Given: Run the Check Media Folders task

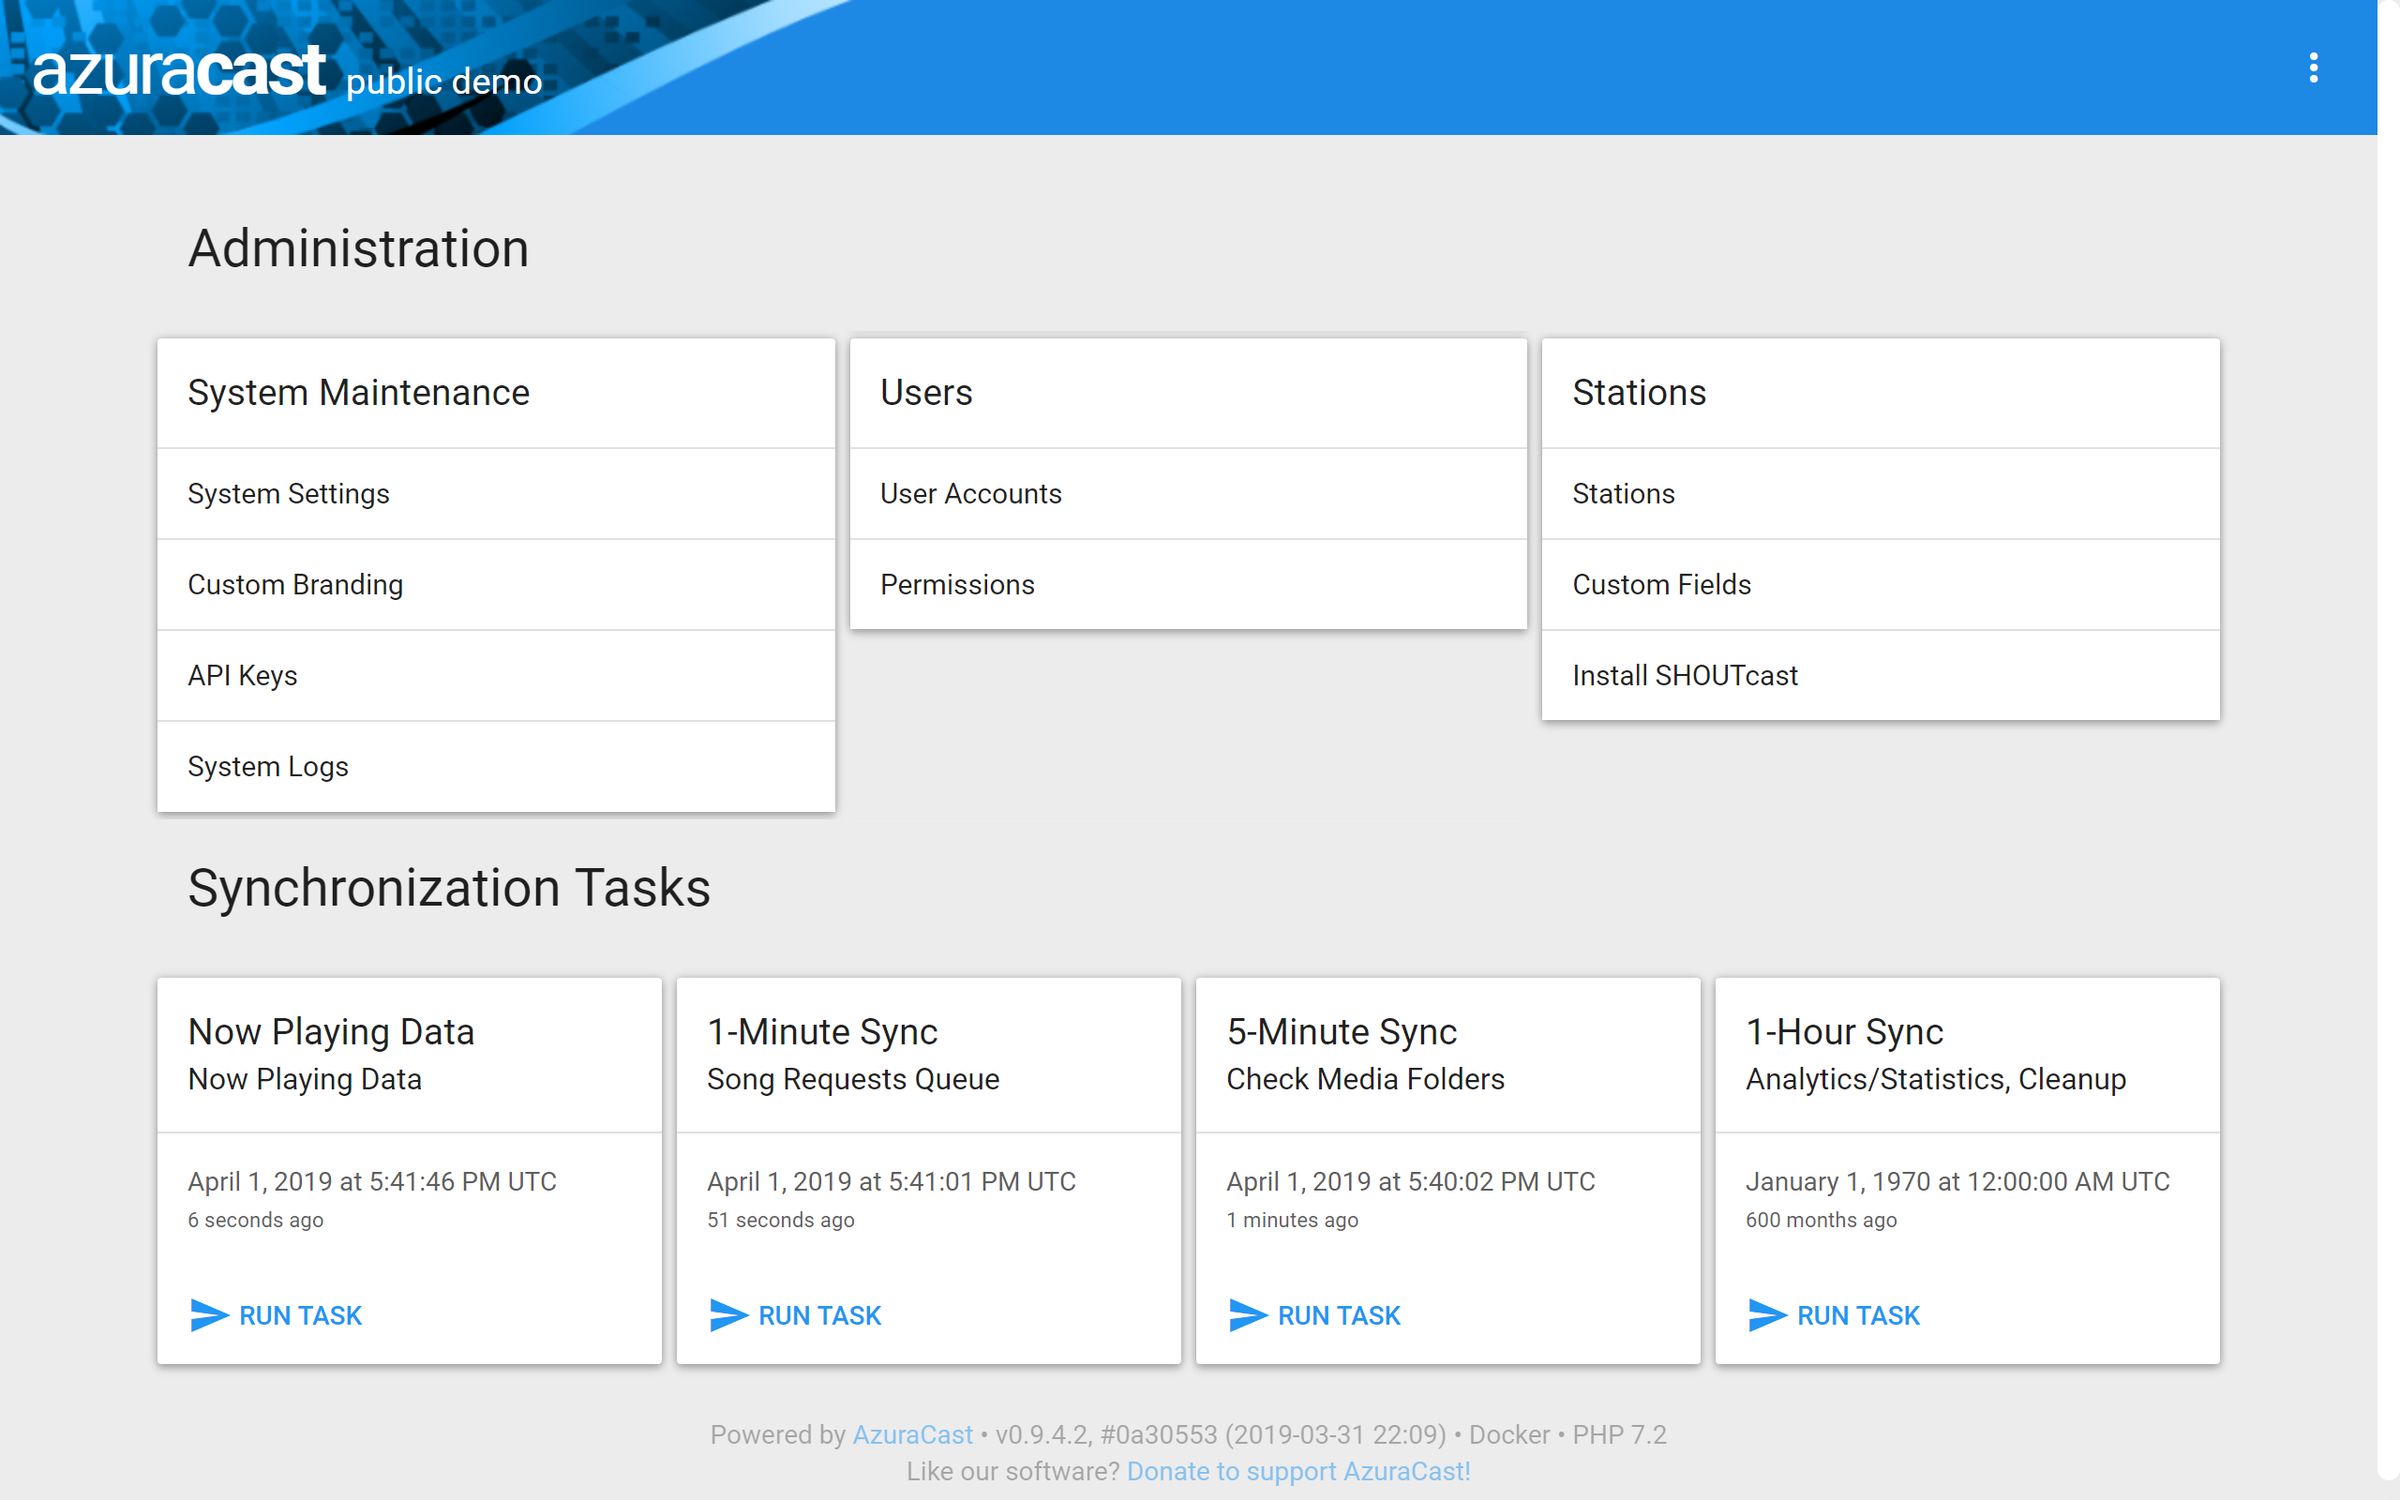Looking at the screenshot, I should point(1340,1314).
